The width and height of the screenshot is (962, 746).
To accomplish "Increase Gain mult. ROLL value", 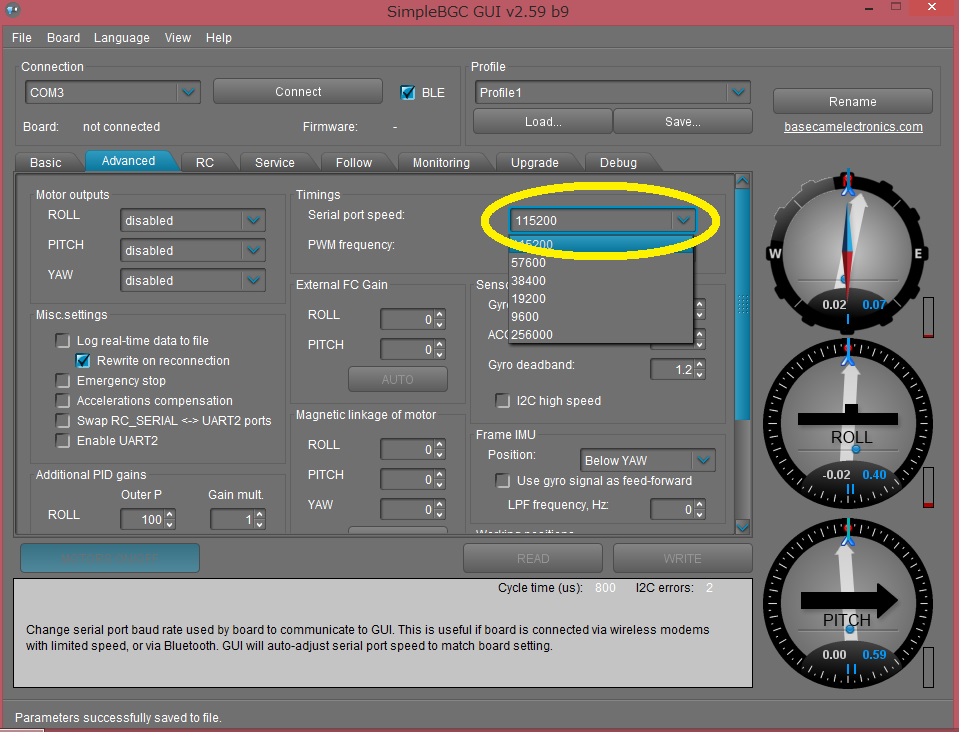I will point(260,514).
